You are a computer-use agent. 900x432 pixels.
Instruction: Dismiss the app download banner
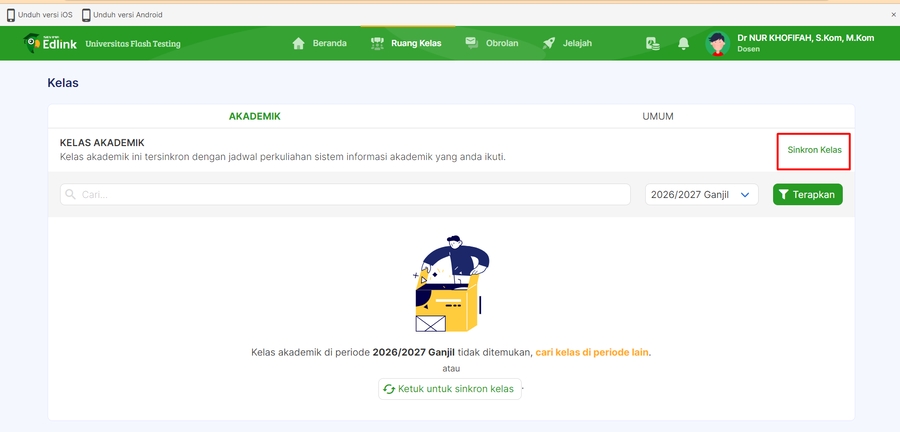[893, 15]
